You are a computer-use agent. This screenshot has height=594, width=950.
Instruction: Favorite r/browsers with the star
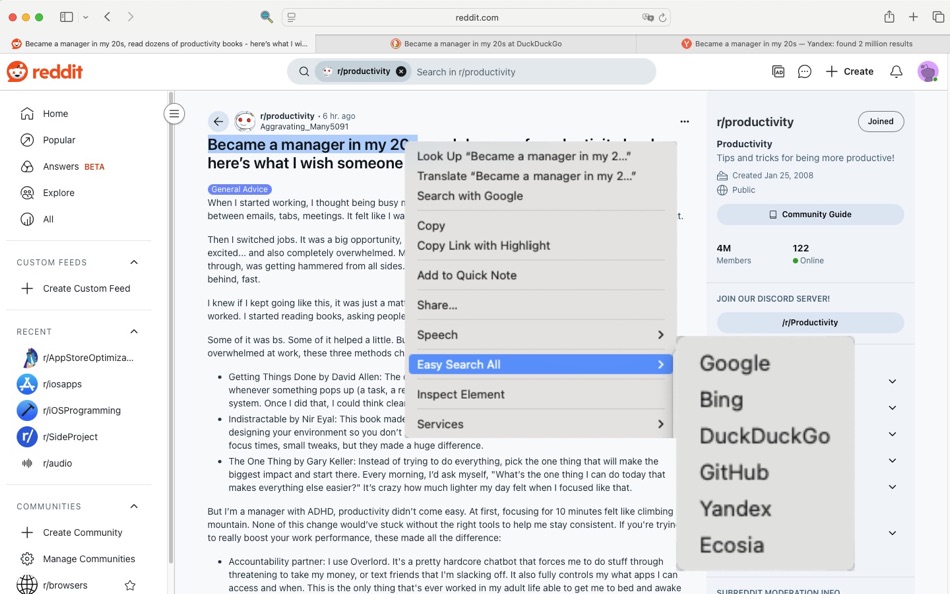[x=130, y=585]
